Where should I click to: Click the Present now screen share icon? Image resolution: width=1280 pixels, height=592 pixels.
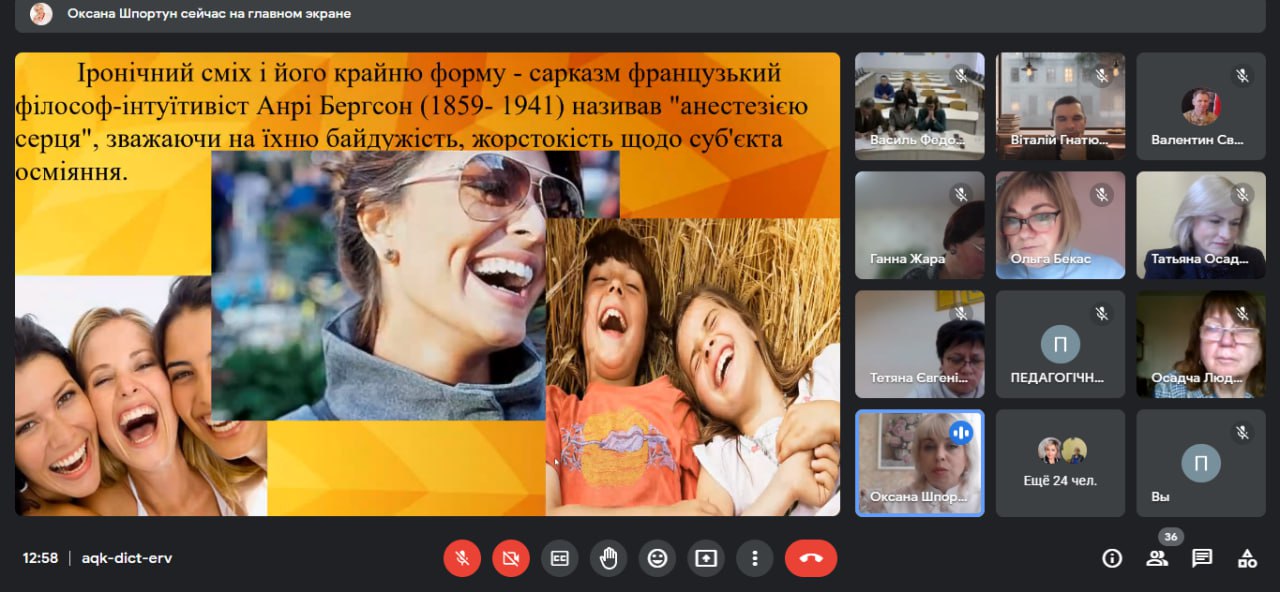click(706, 559)
